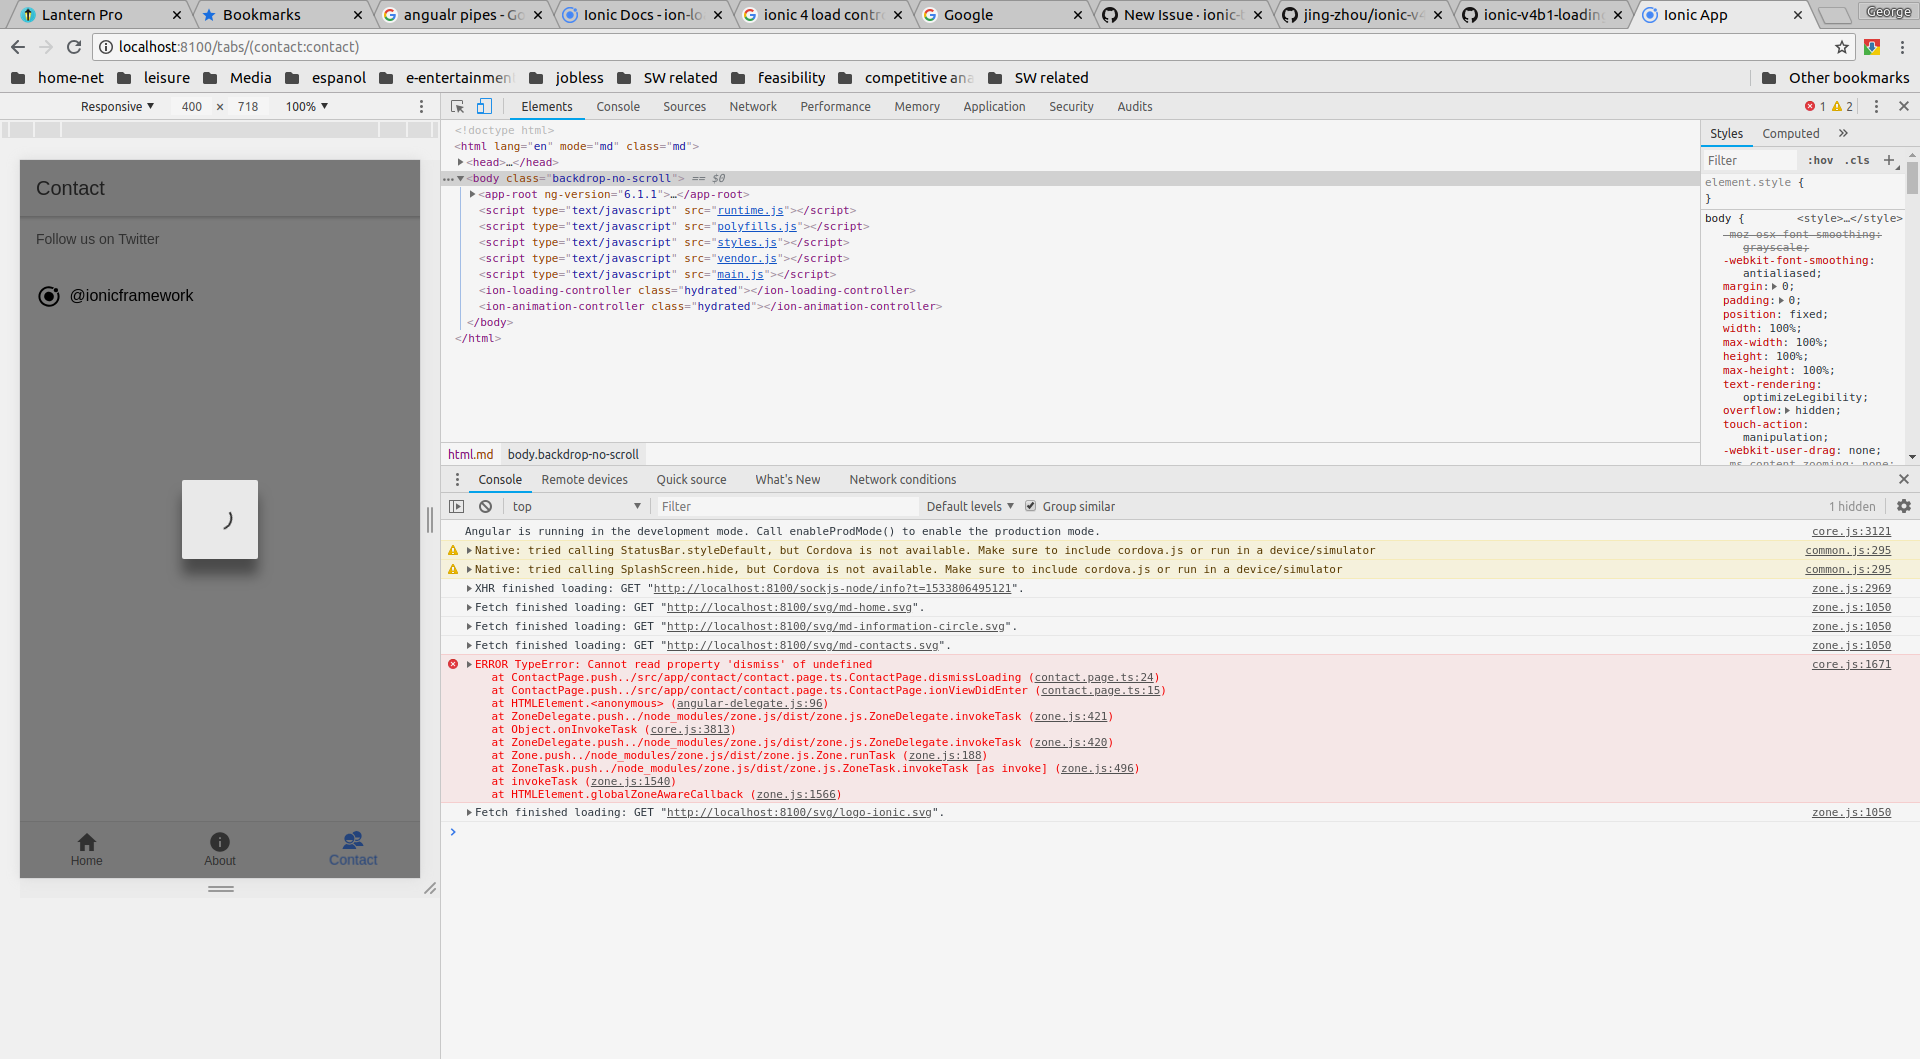Open the drawer options menu

[x=457, y=479]
